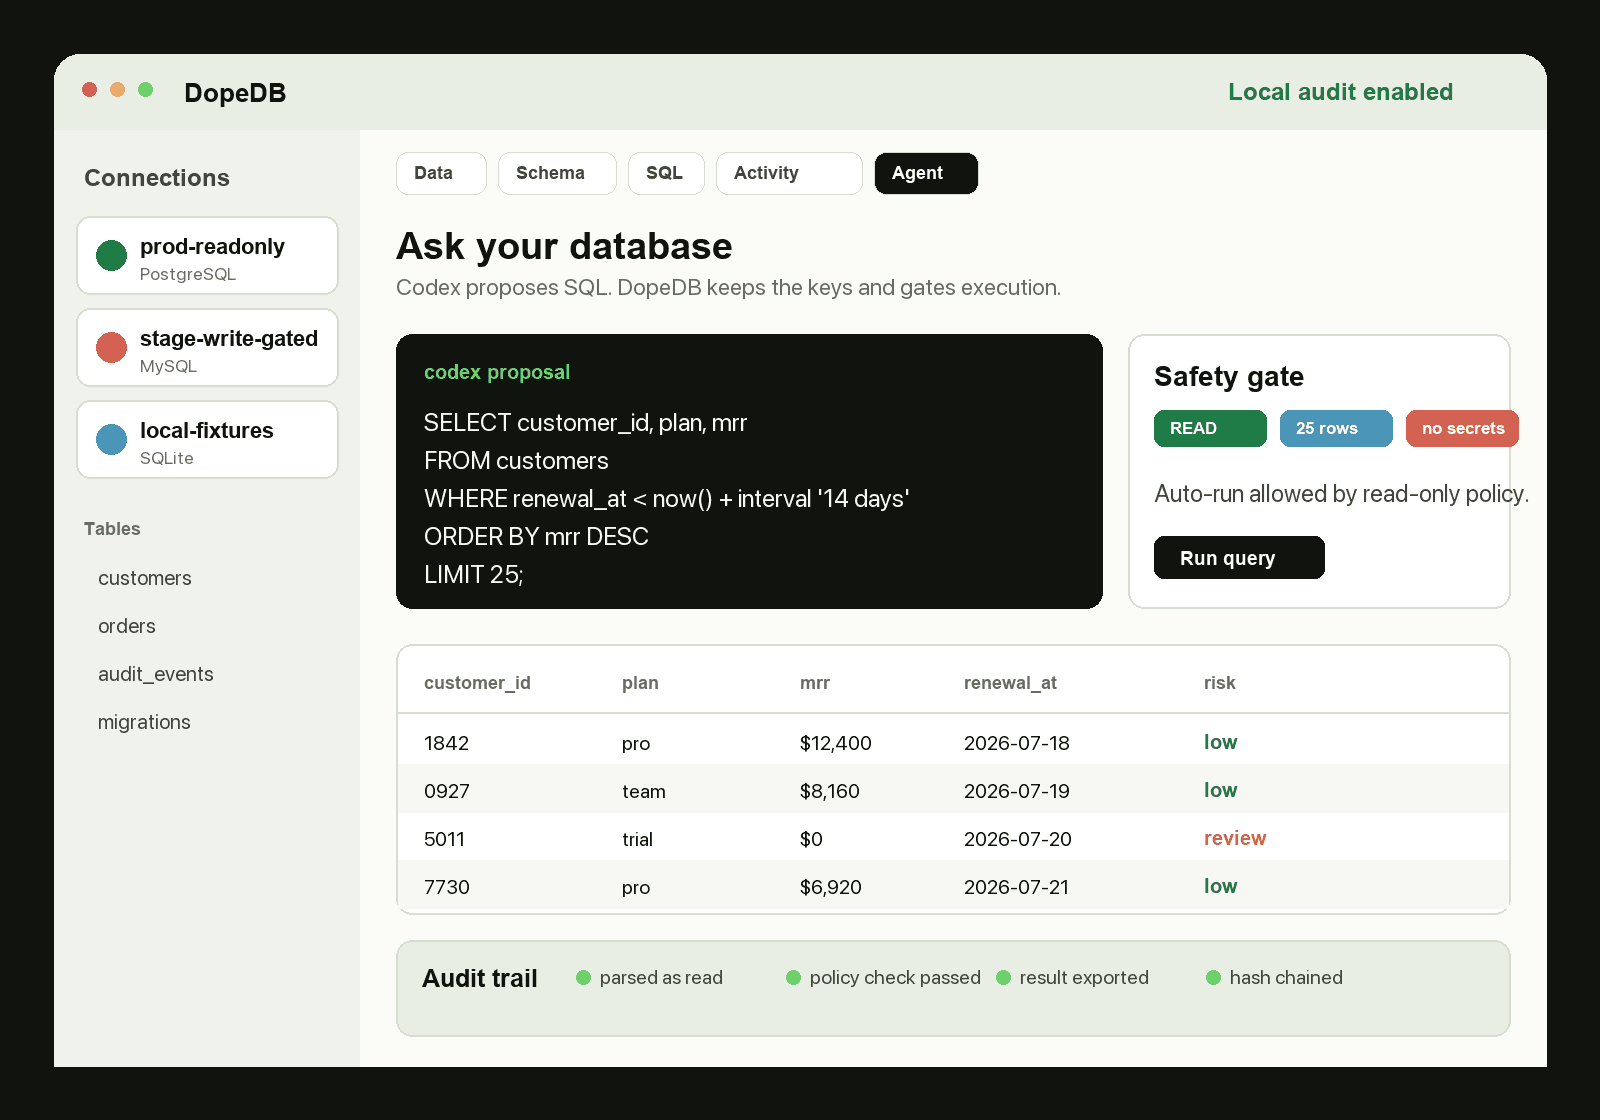Open the audit_events table

coord(156,674)
